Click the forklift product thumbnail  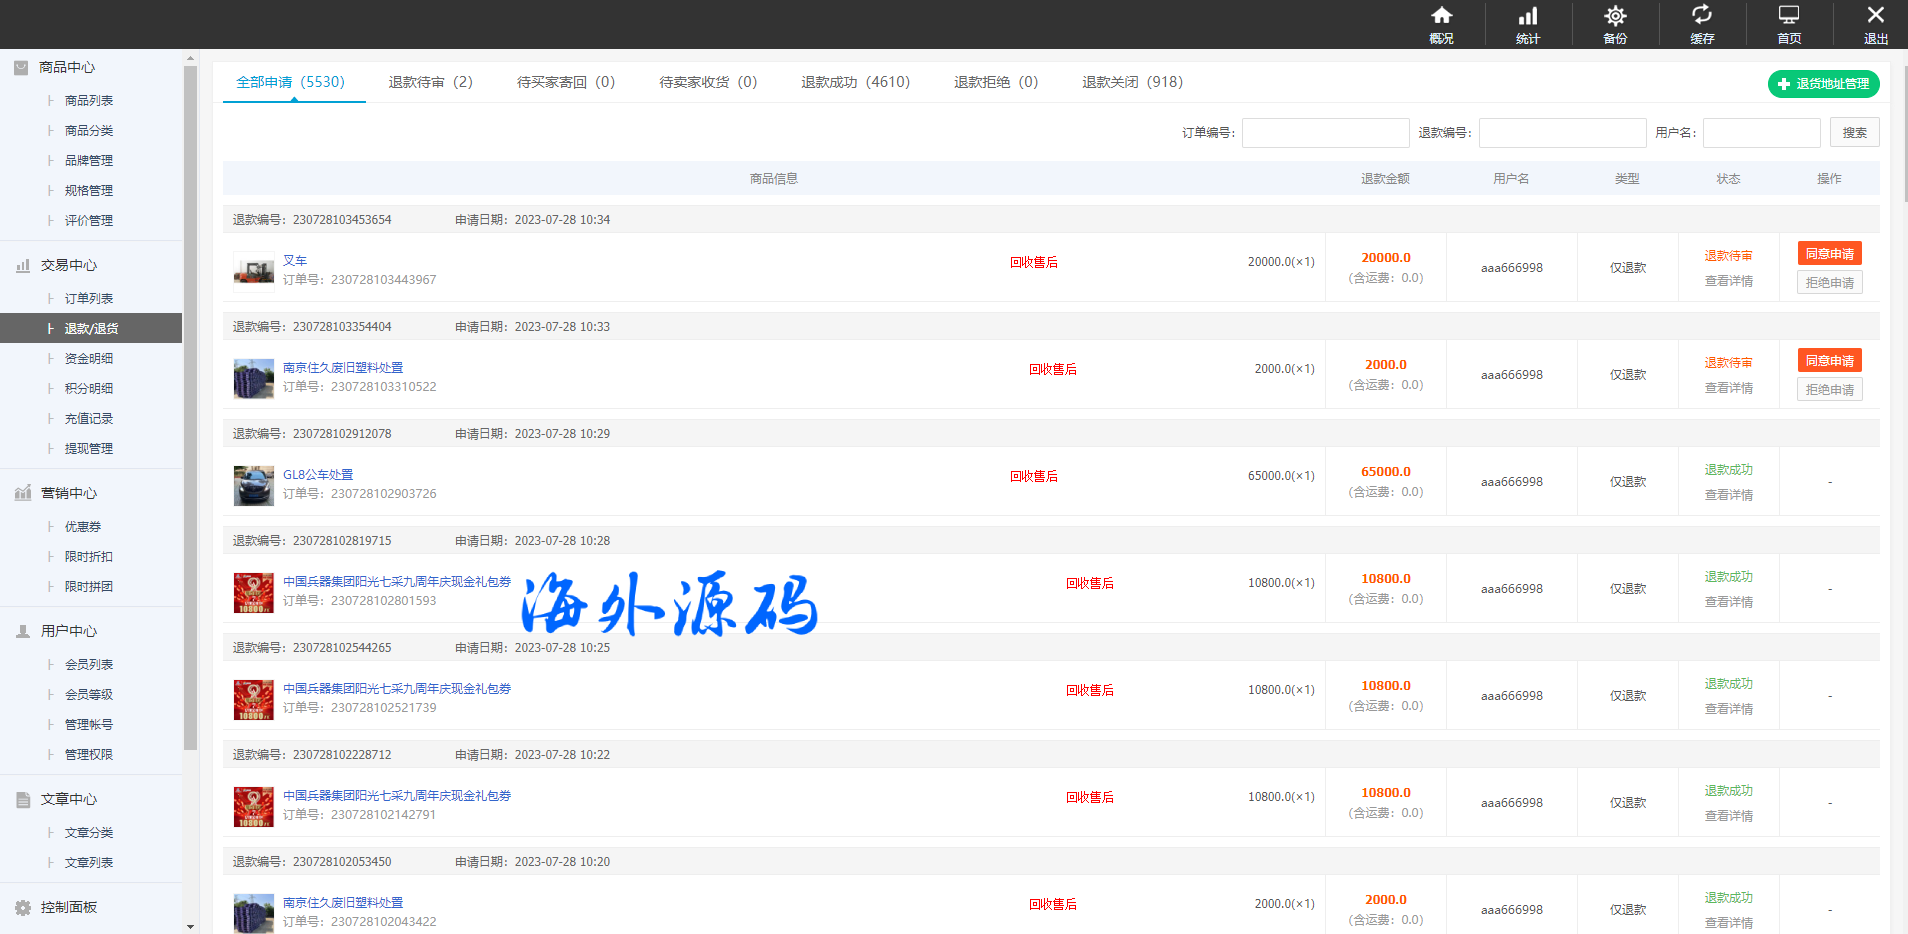(254, 269)
